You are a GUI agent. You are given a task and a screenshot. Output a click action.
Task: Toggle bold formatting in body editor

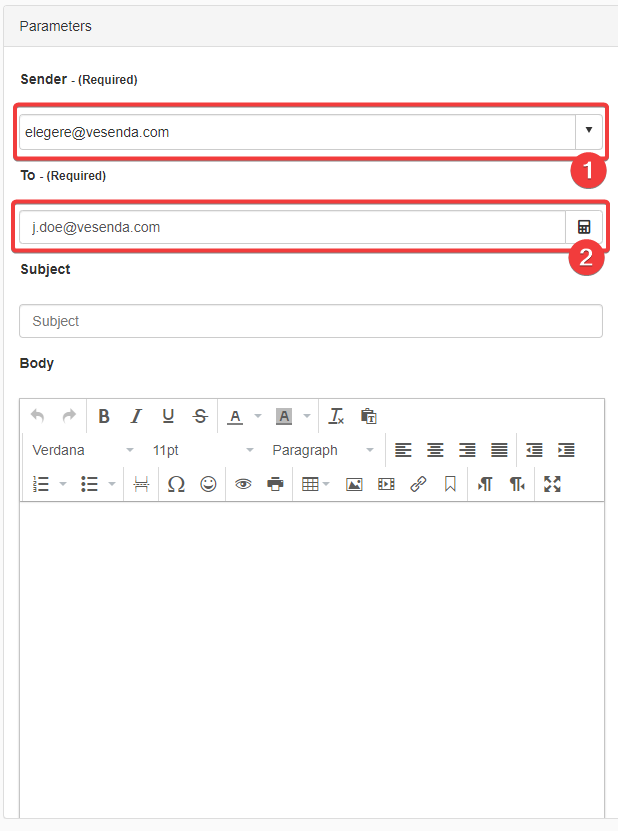104,416
